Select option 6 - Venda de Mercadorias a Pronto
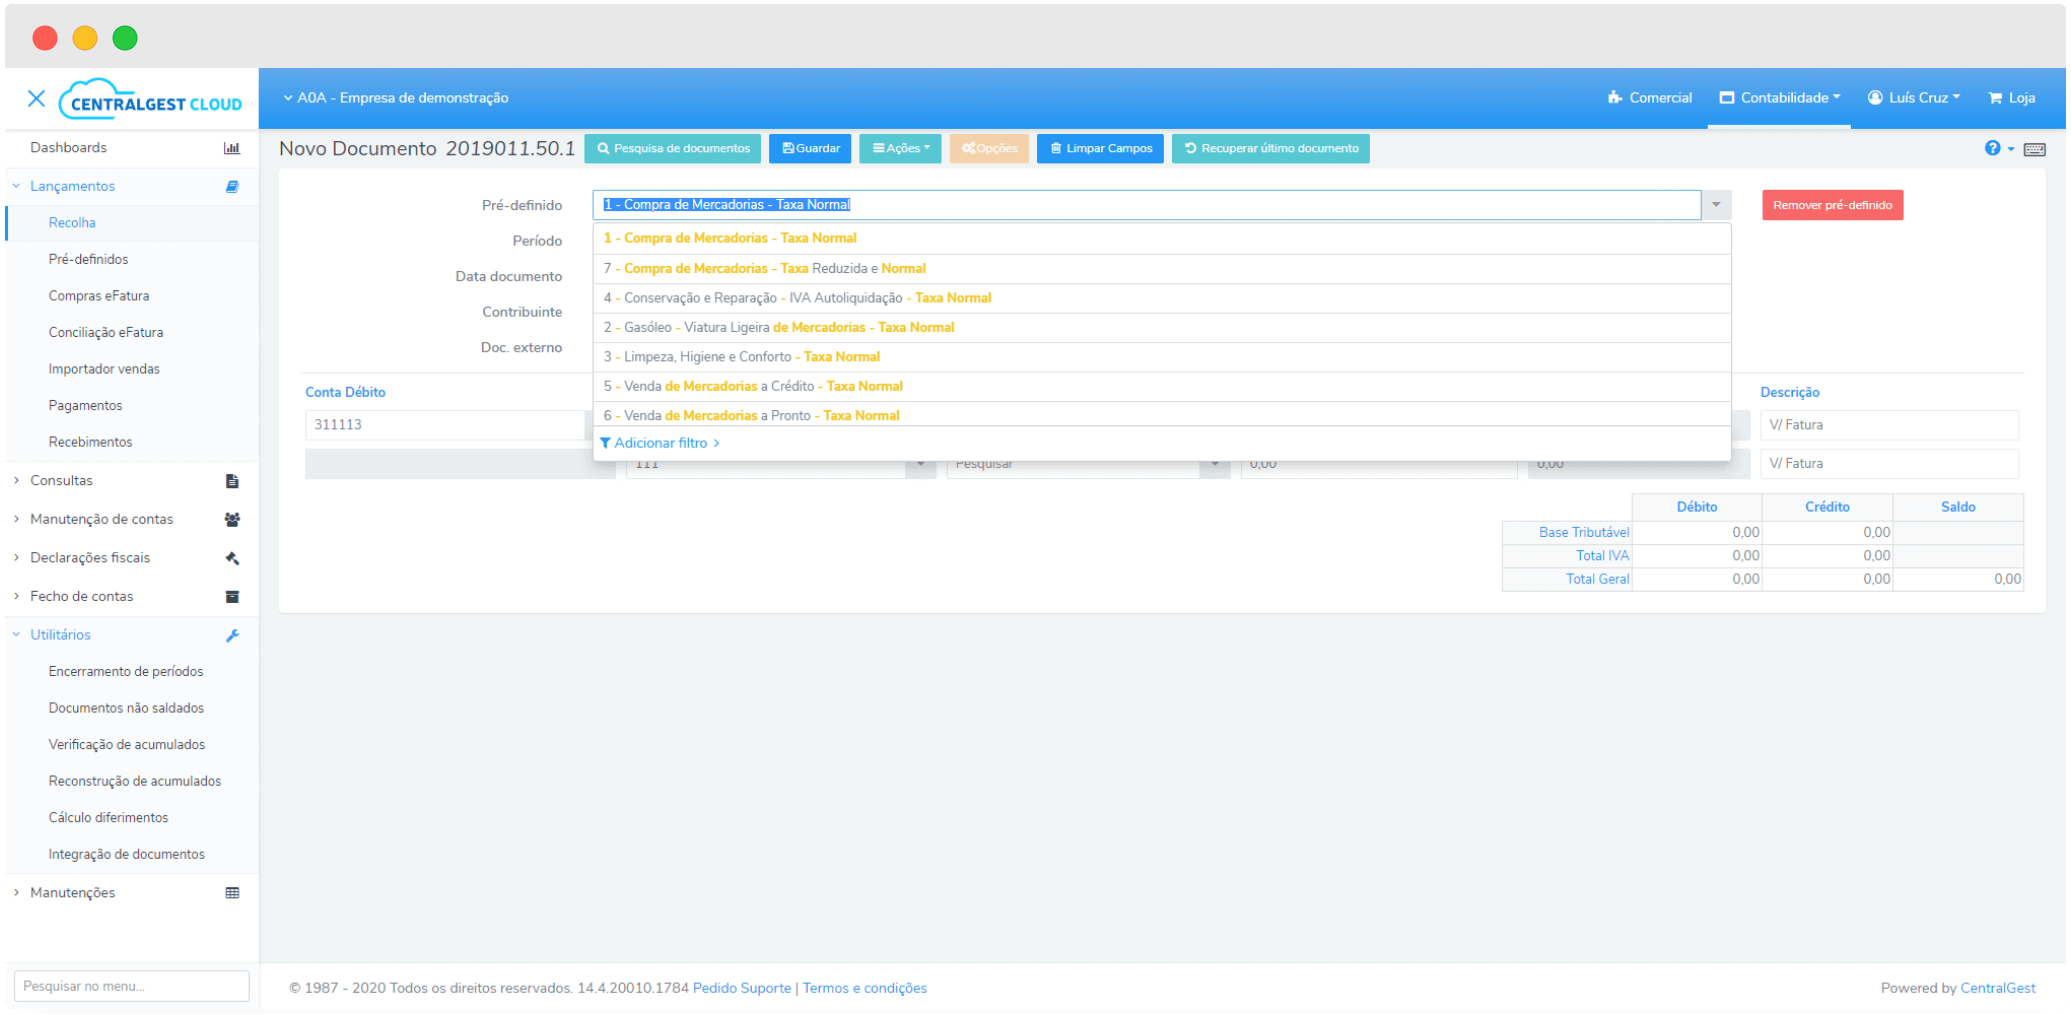The image size is (2071, 1015). click(1161, 414)
